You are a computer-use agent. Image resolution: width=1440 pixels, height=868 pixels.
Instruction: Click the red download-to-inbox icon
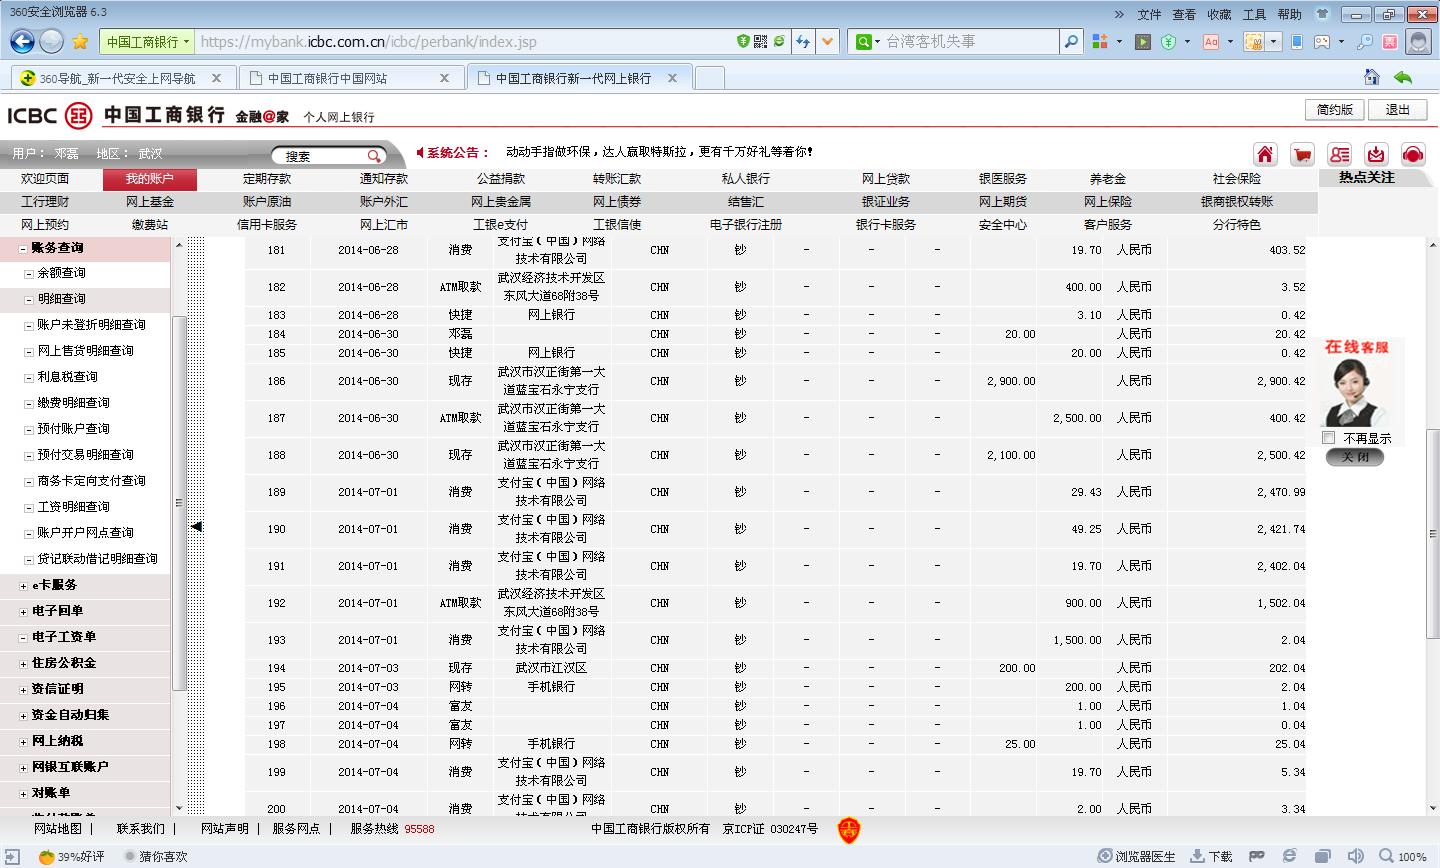(x=1376, y=154)
